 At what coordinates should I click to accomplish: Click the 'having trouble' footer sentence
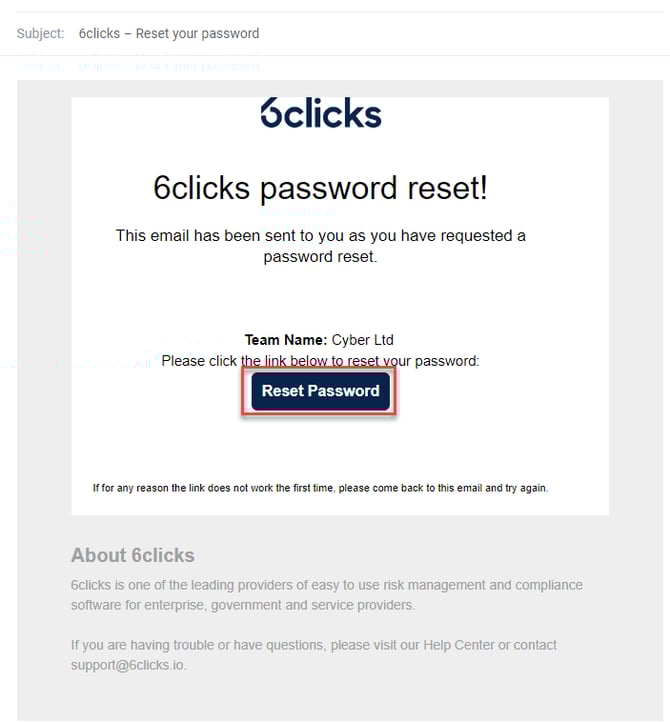tap(200, 645)
